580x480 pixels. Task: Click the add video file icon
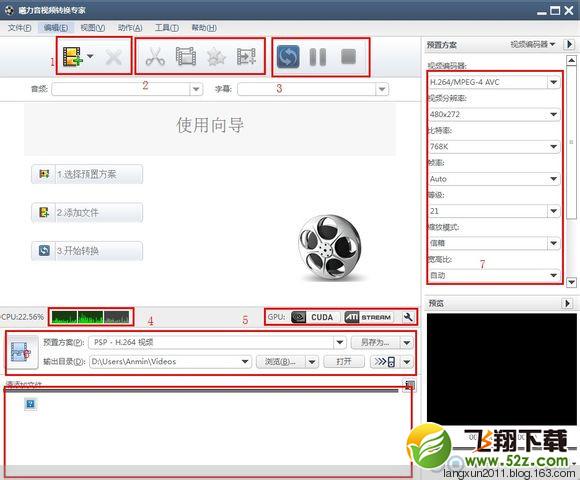[72, 57]
